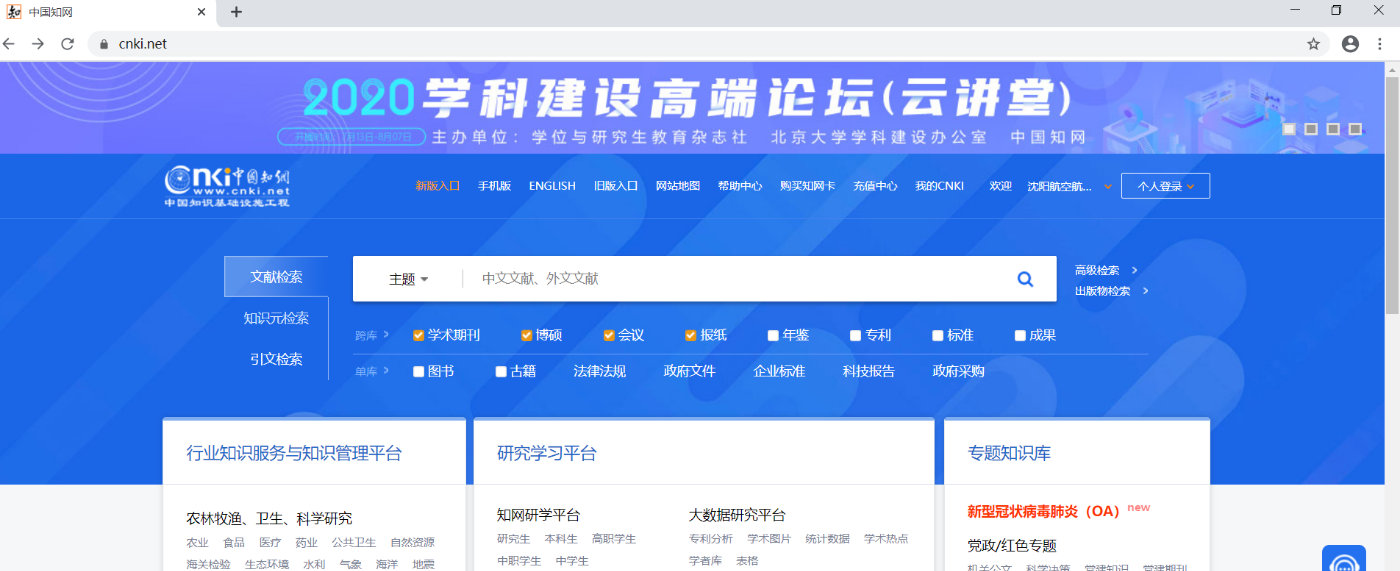This screenshot has width=1400, height=571.
Task: Check the 成果 checkbox
Action: coord(1020,336)
